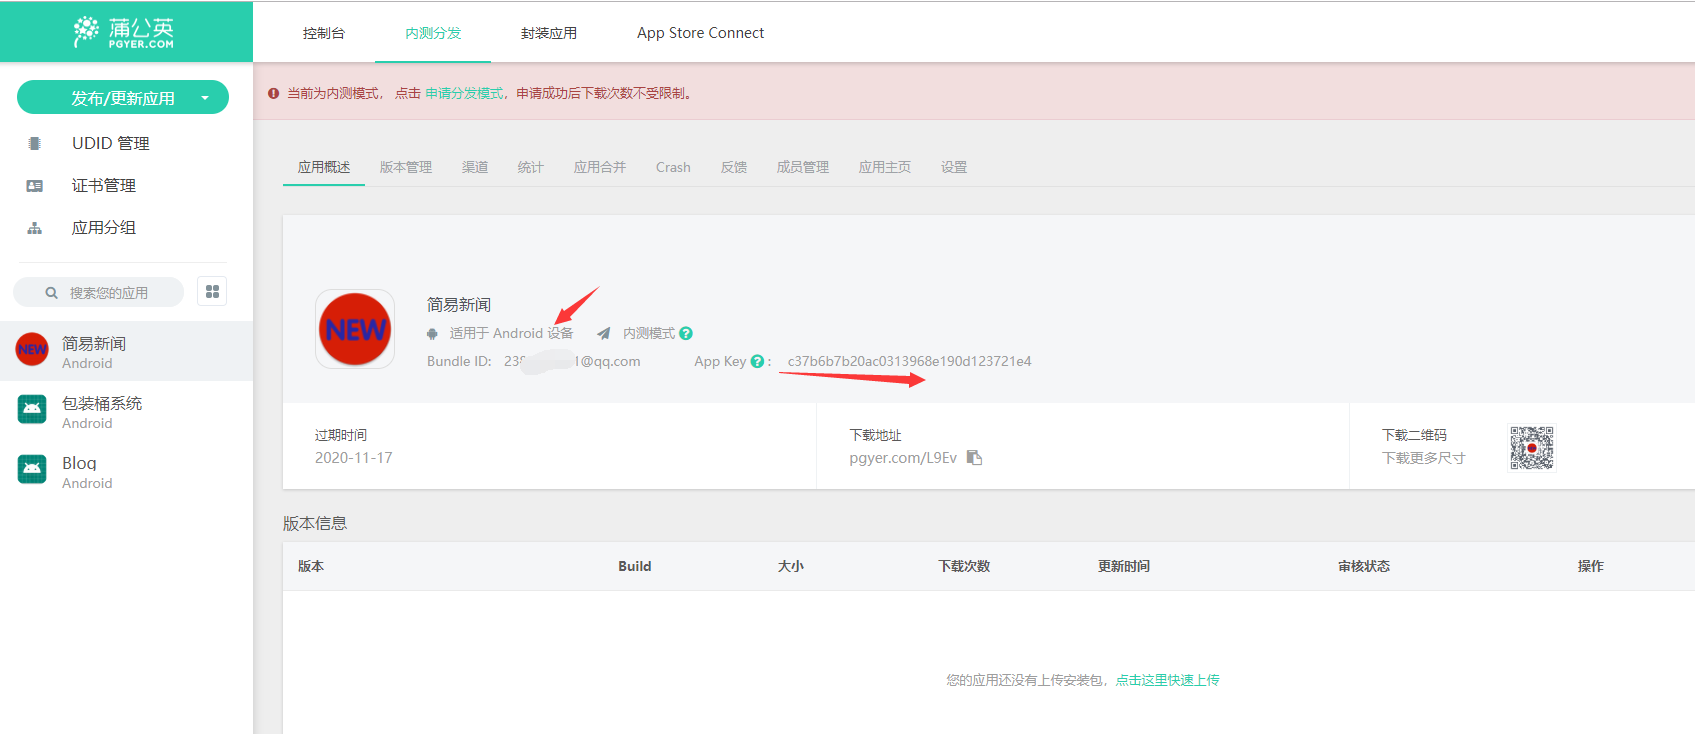The image size is (1695, 734).
Task: Switch to the 内测分发 tab
Action: pyautogui.click(x=433, y=33)
